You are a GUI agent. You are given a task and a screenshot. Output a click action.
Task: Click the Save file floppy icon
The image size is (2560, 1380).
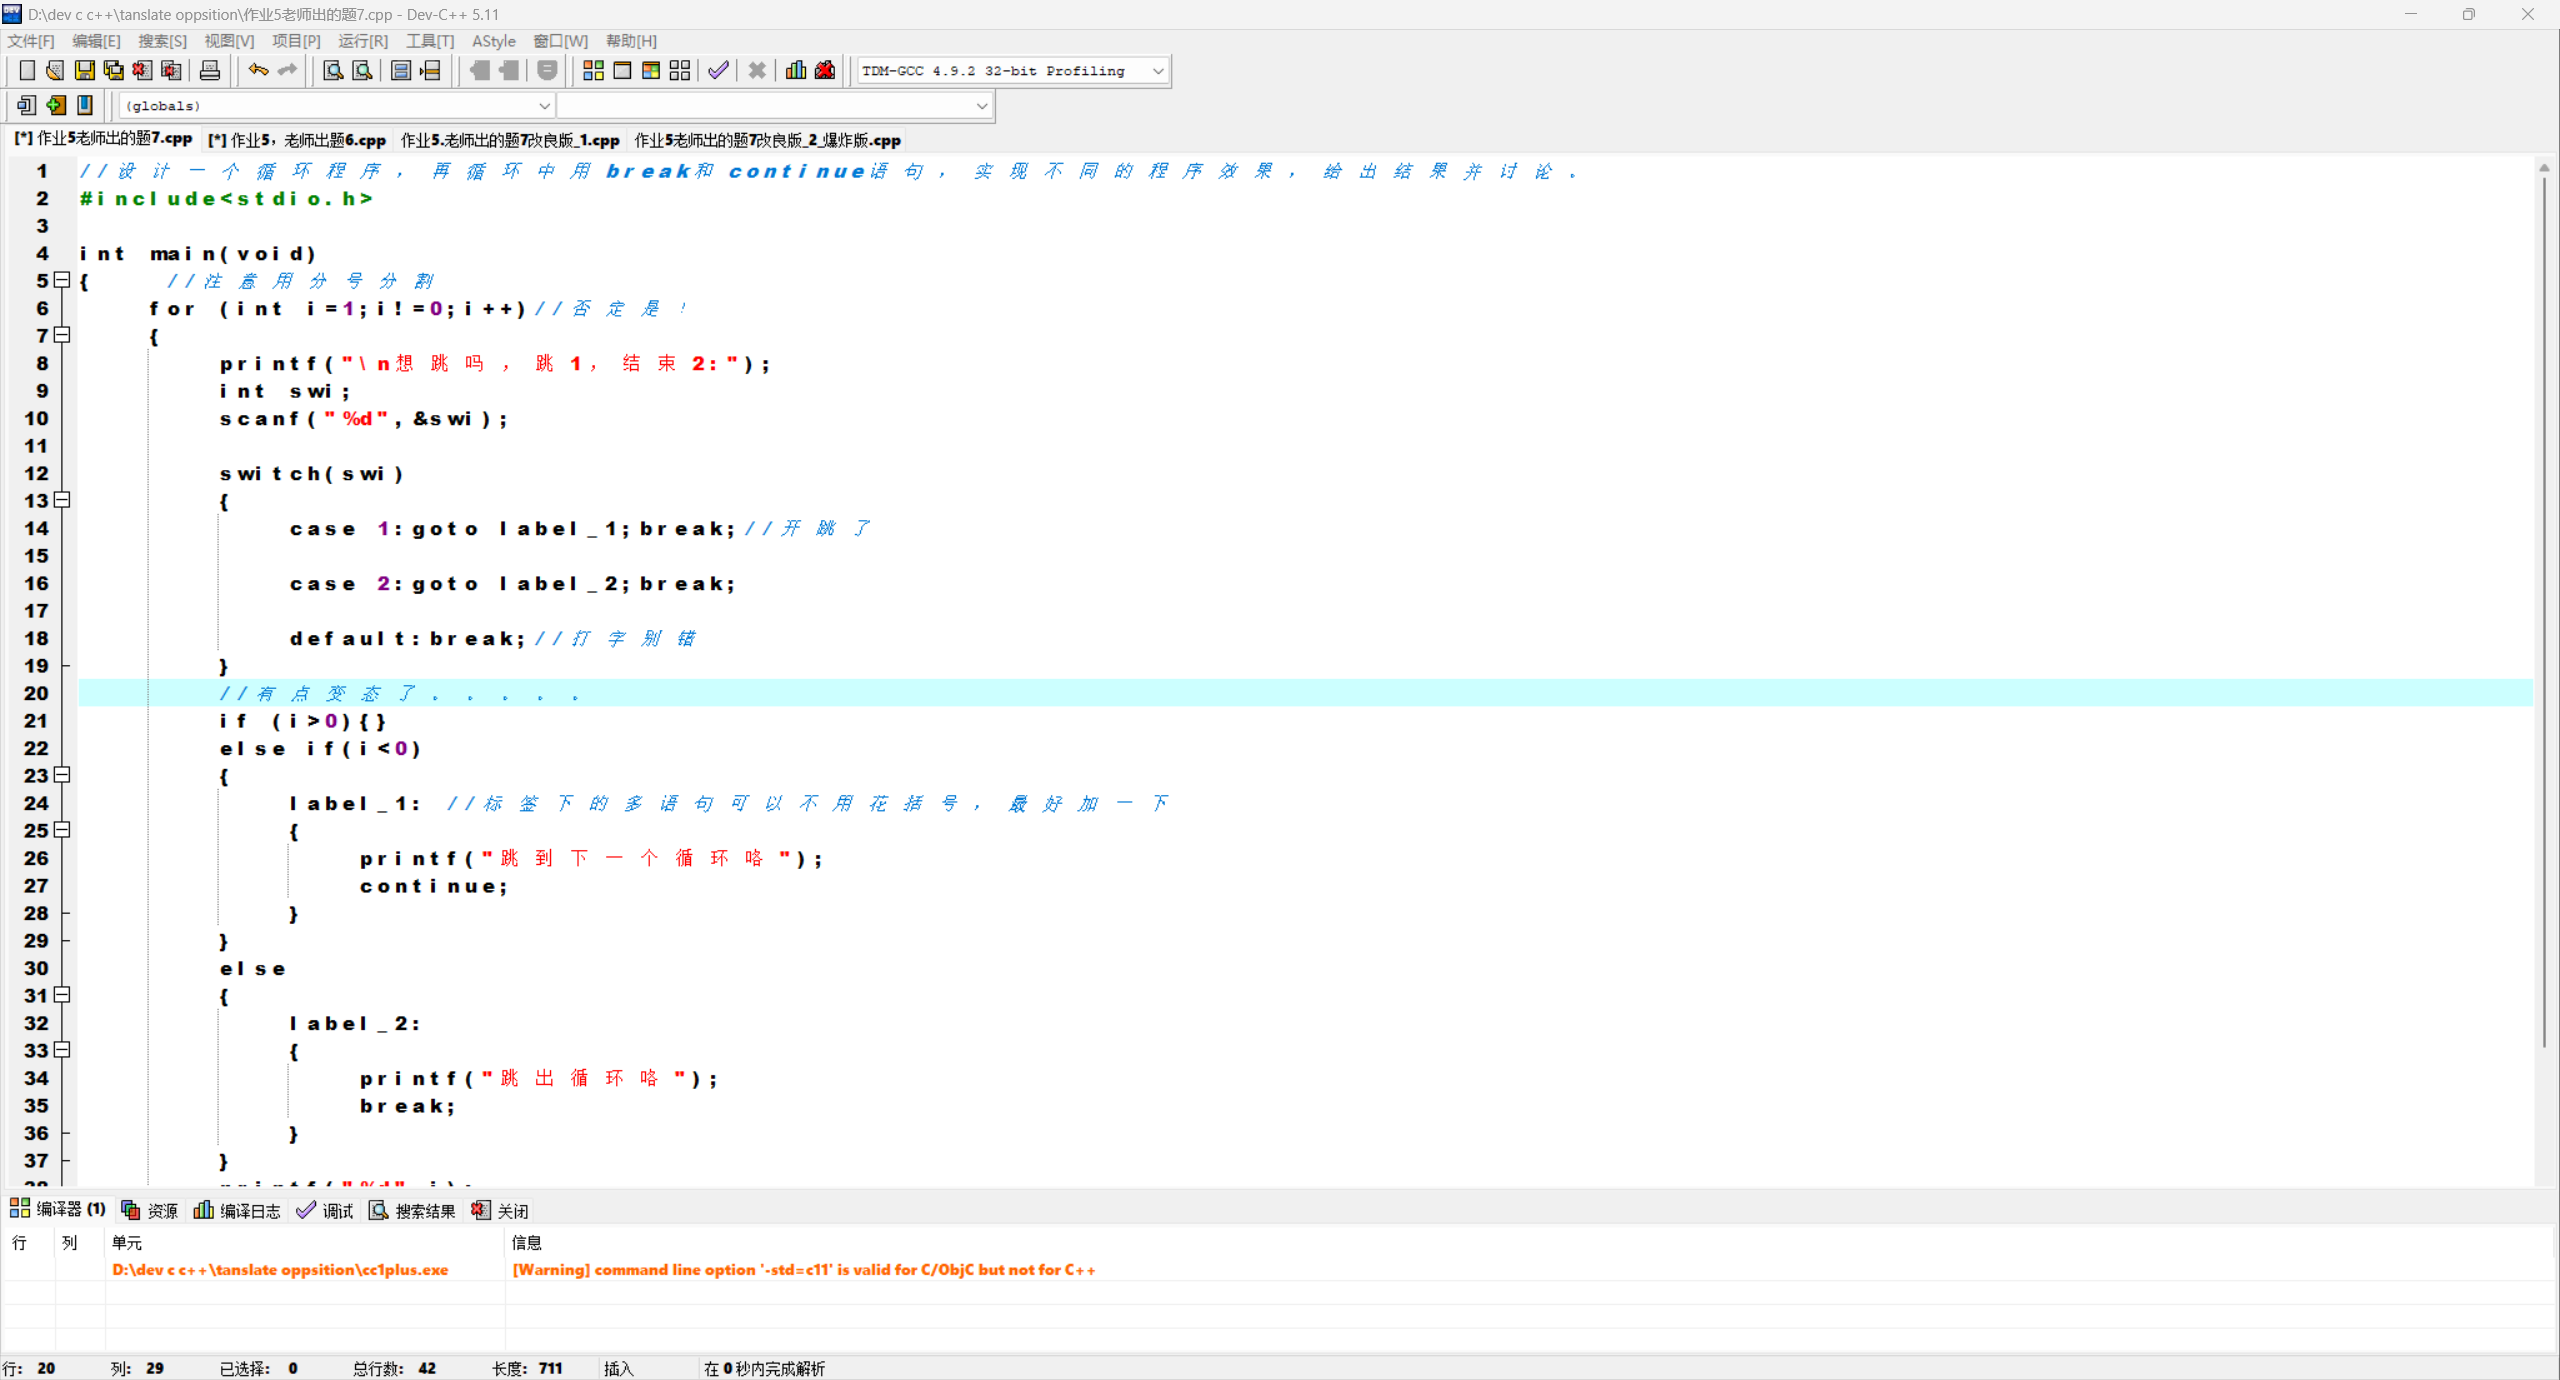[85, 70]
